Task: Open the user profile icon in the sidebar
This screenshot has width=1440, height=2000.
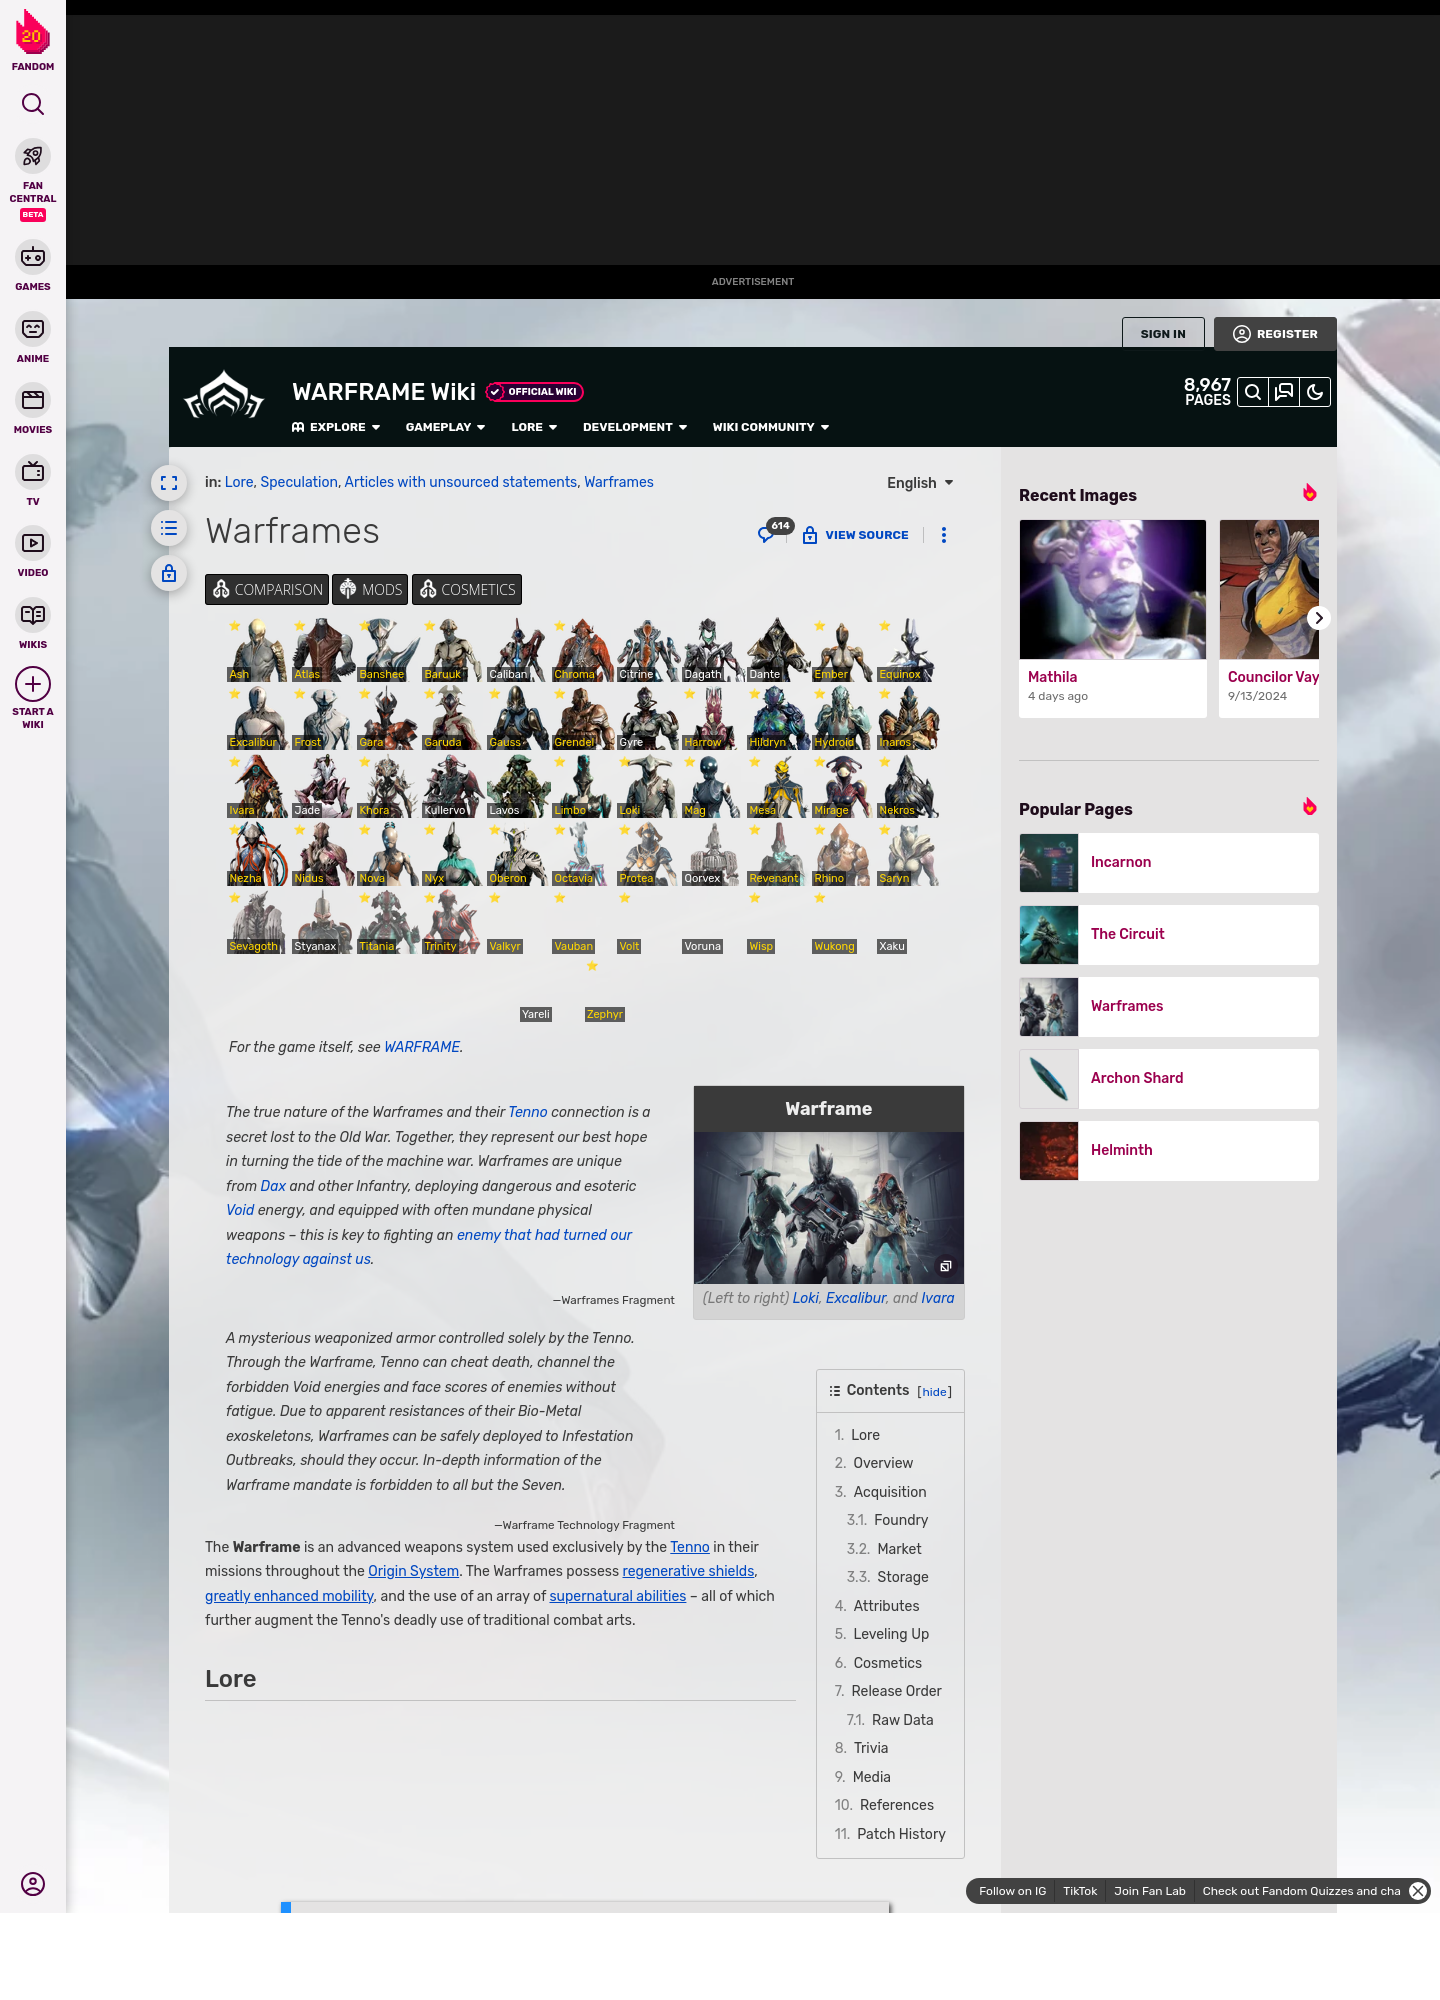Action: tap(33, 1884)
